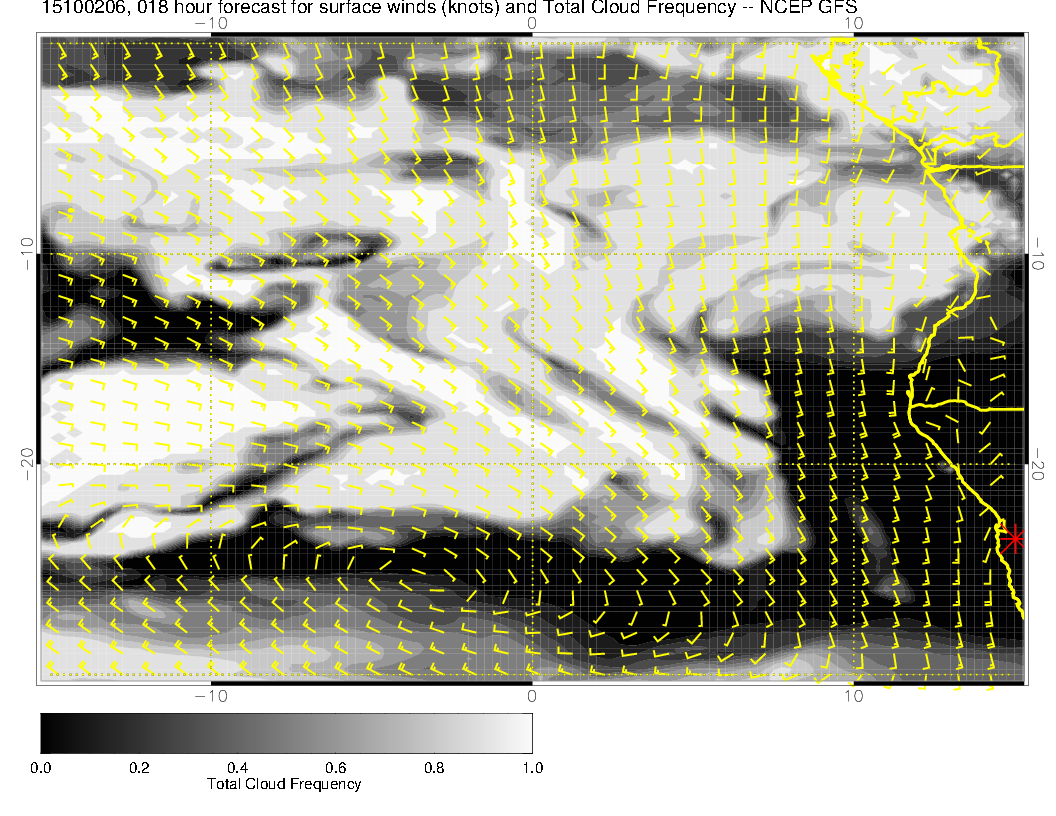
Task: Select the bottom axis longitude label 10
Action: pyautogui.click(x=852, y=695)
